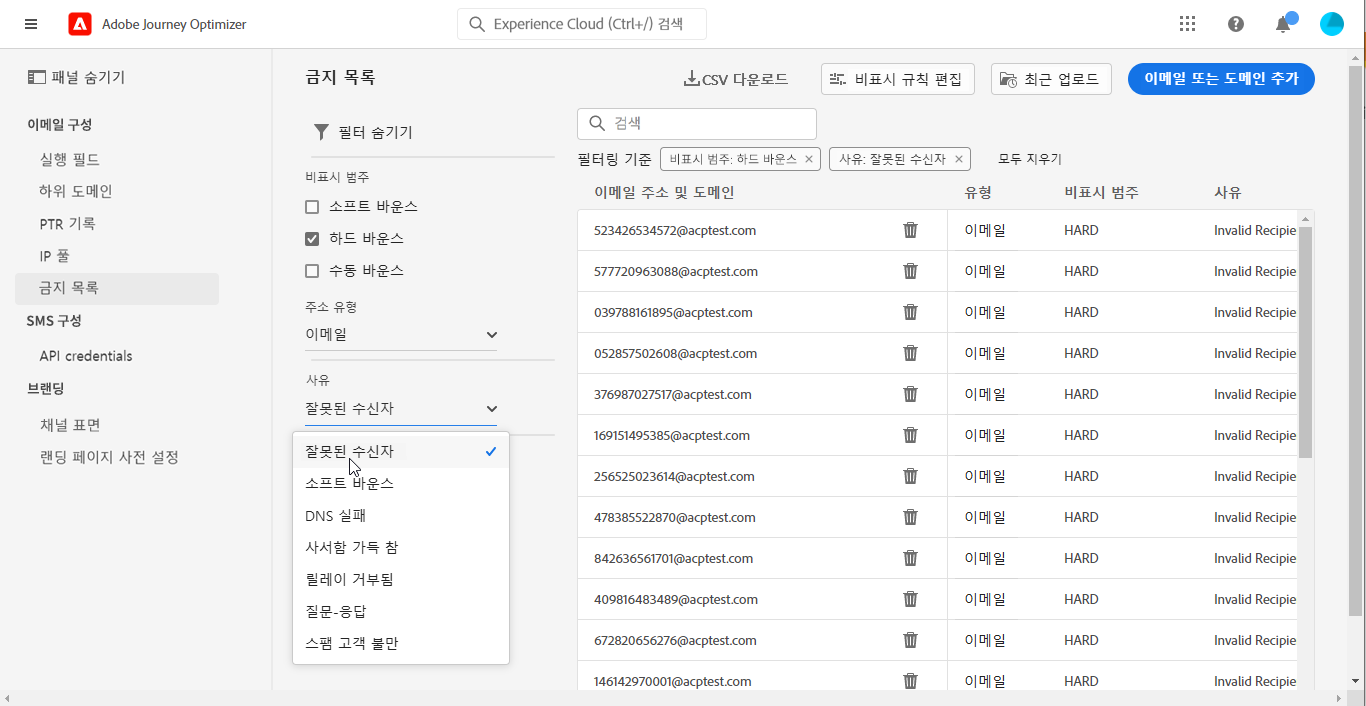Open the app switcher grid icon
The height and width of the screenshot is (706, 1366).
[x=1187, y=24]
